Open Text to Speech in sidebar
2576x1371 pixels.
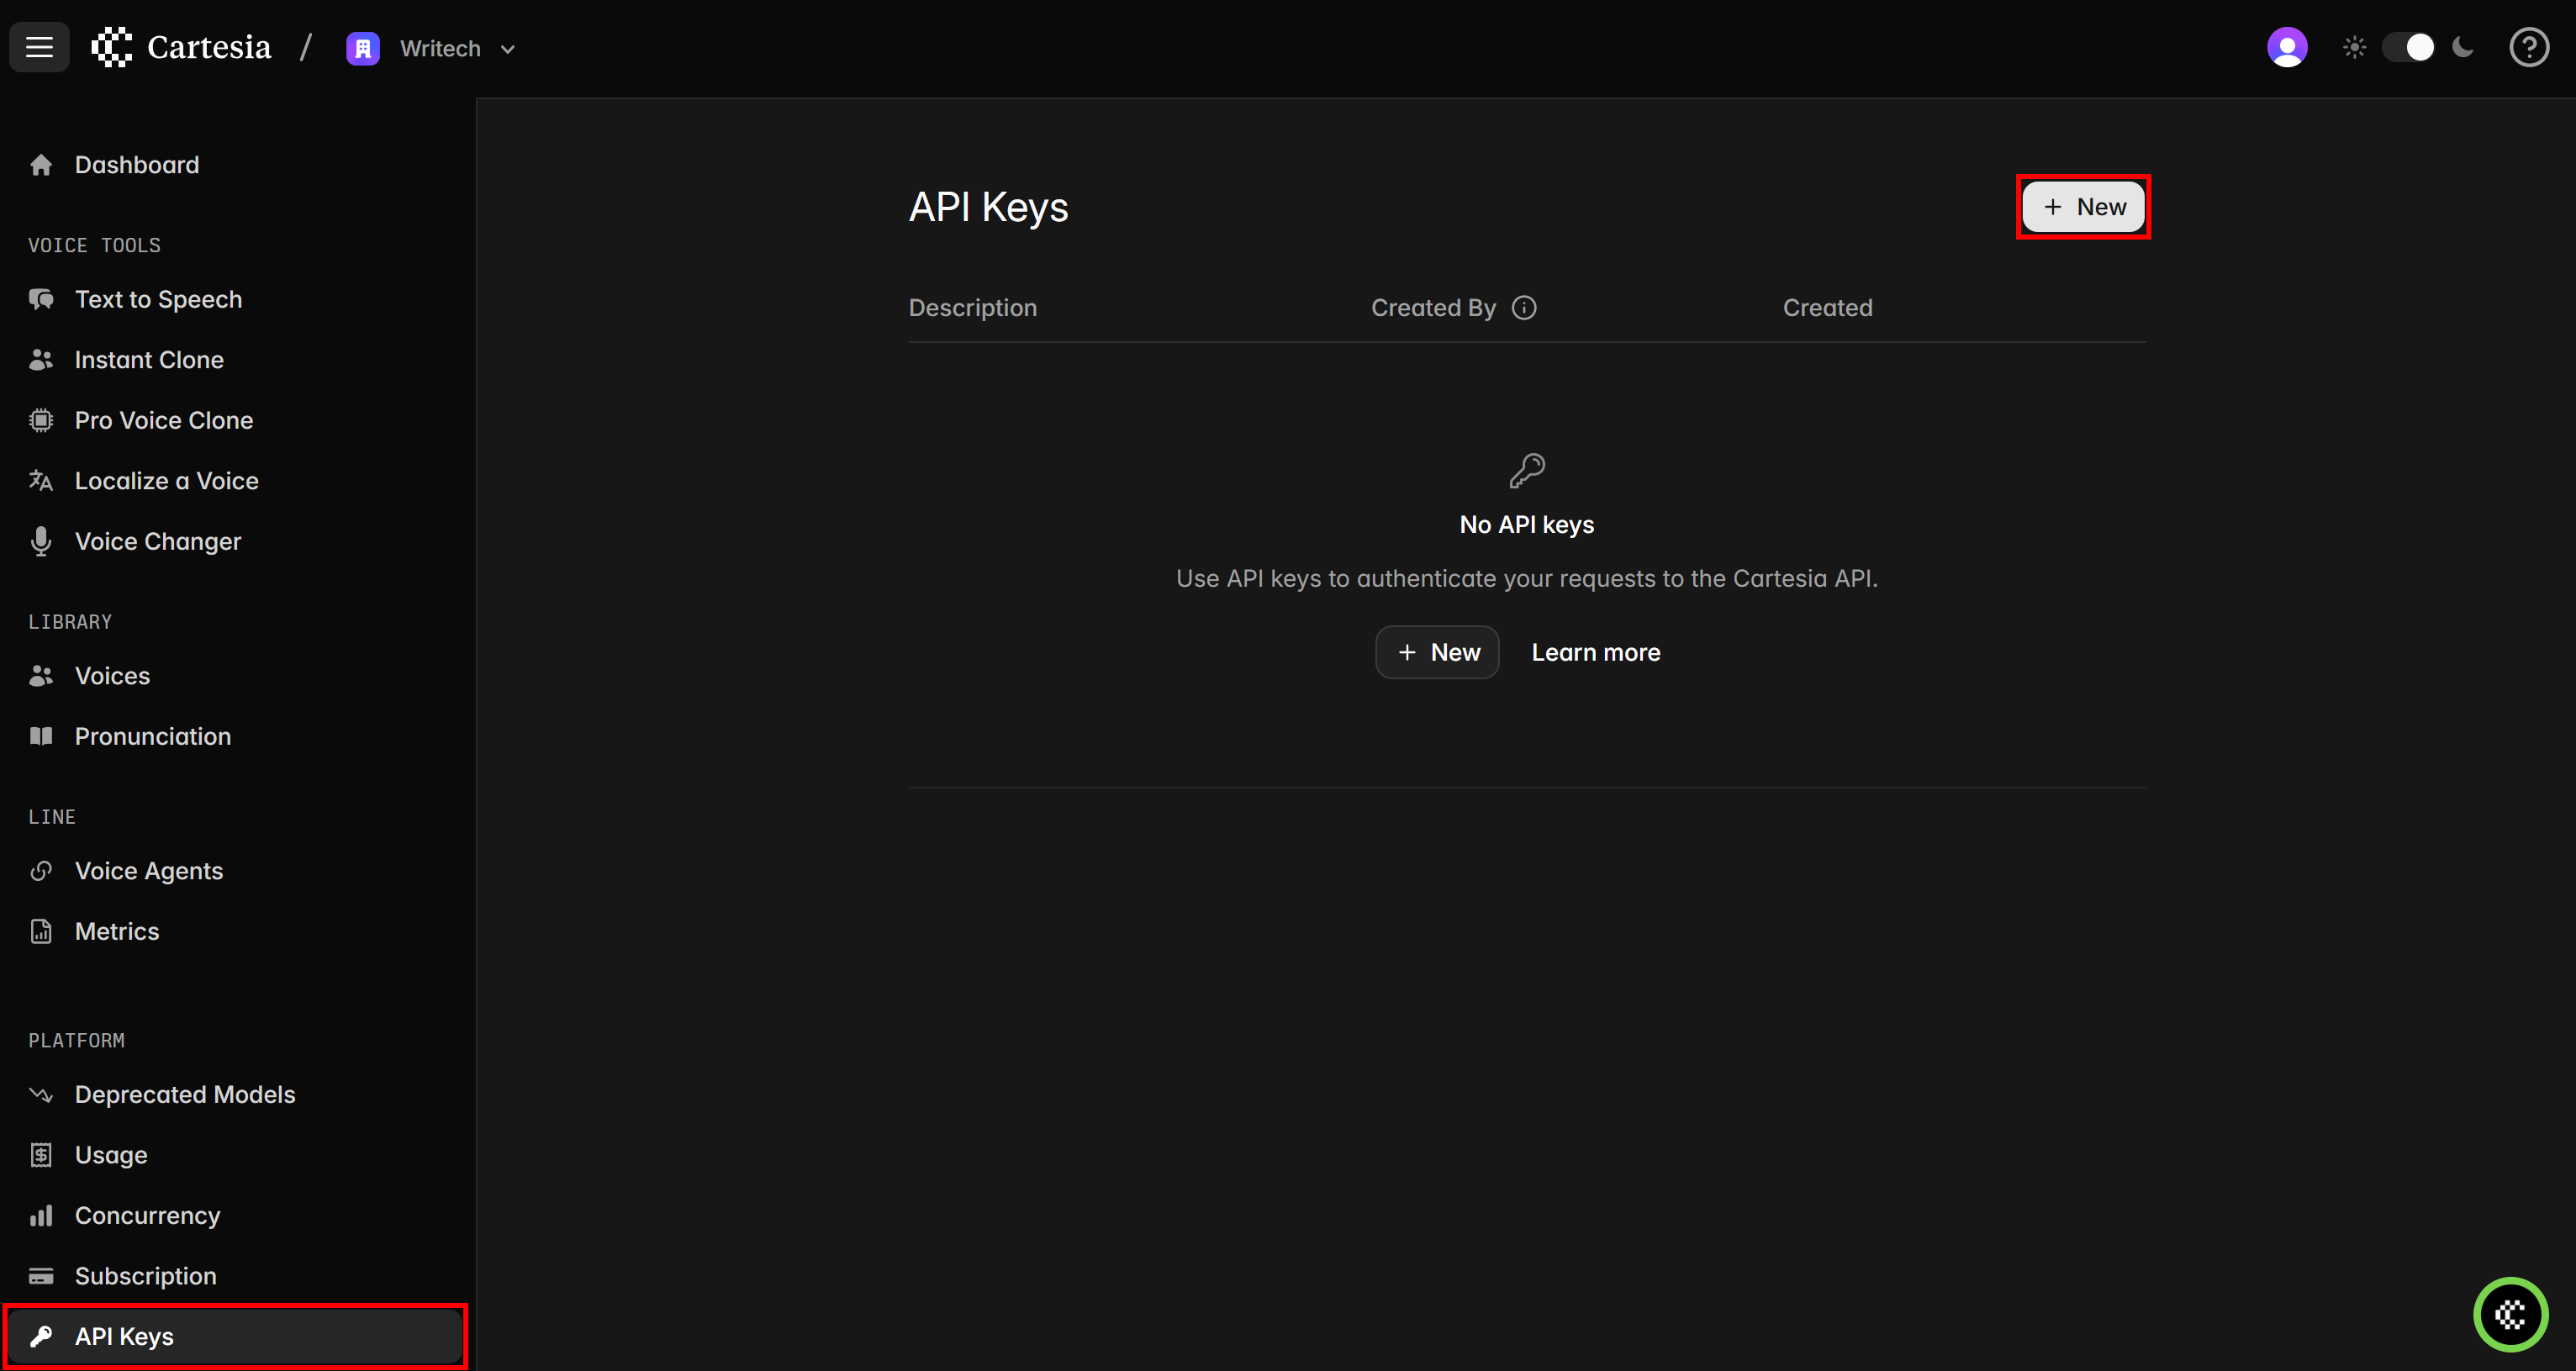coord(158,299)
